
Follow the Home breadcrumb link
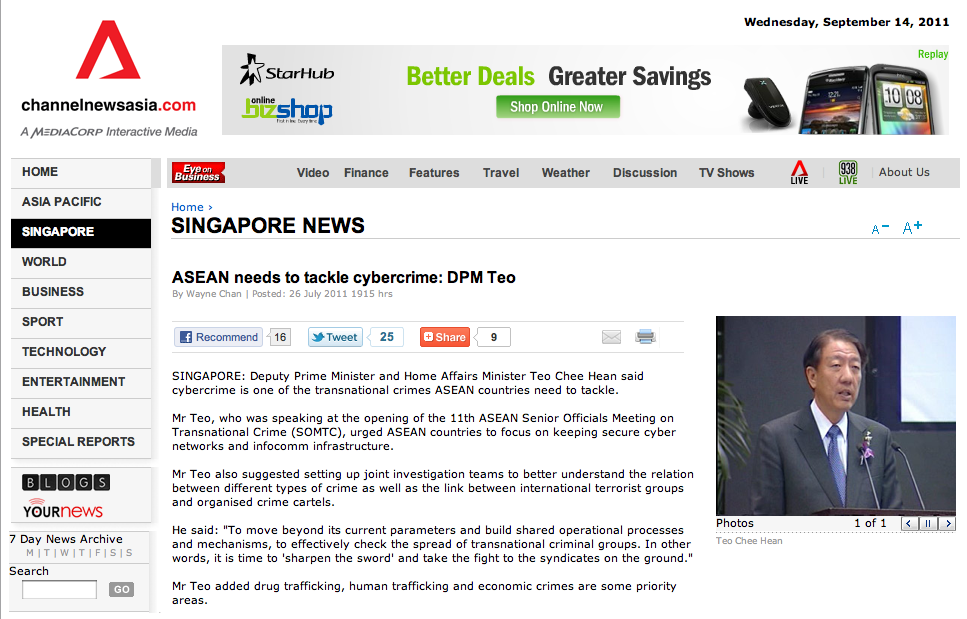(187, 207)
